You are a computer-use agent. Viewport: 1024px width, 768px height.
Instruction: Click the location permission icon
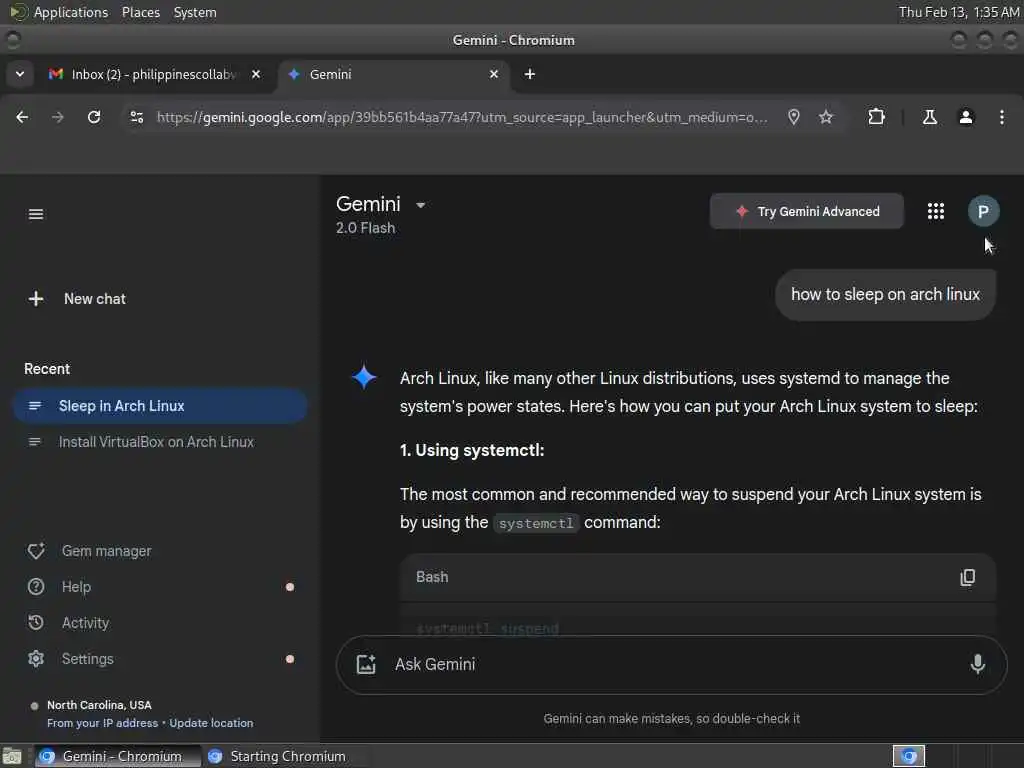tap(793, 117)
